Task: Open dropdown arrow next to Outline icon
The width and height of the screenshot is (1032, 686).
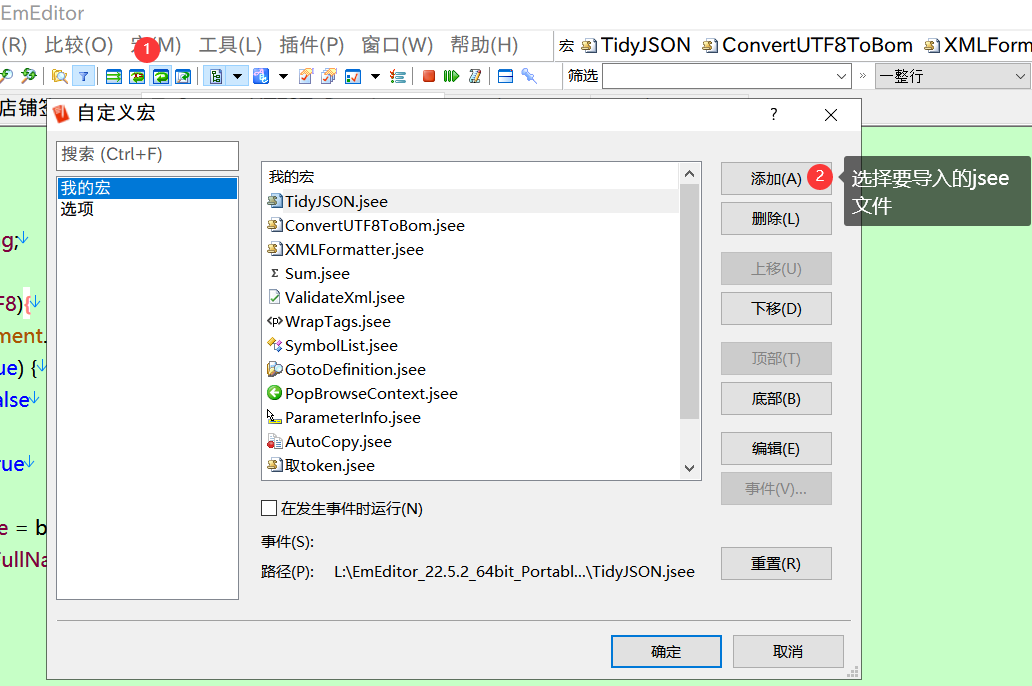Action: tap(237, 76)
